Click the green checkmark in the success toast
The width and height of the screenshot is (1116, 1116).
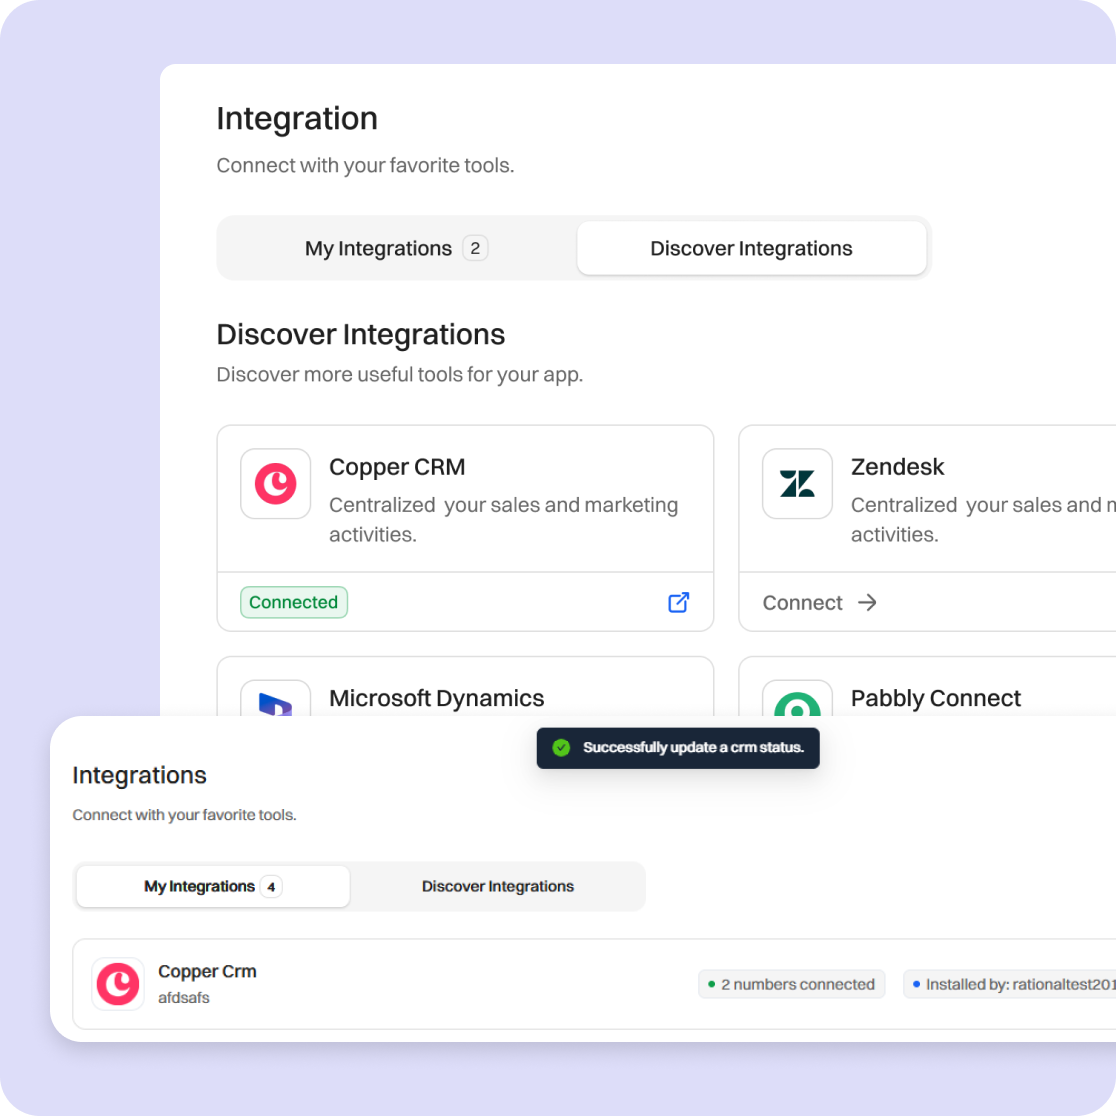561,748
